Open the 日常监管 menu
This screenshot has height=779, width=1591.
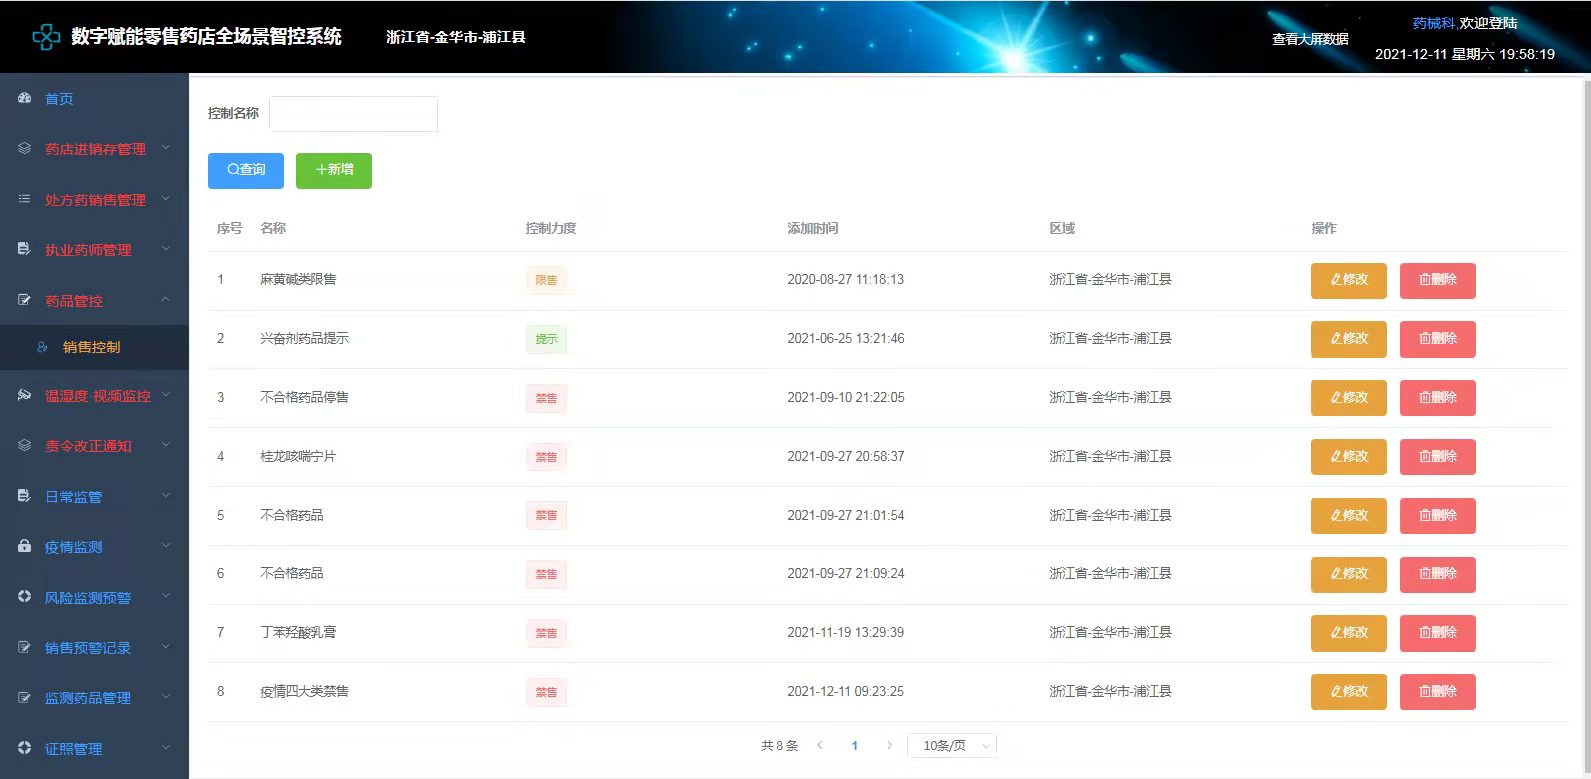74,497
